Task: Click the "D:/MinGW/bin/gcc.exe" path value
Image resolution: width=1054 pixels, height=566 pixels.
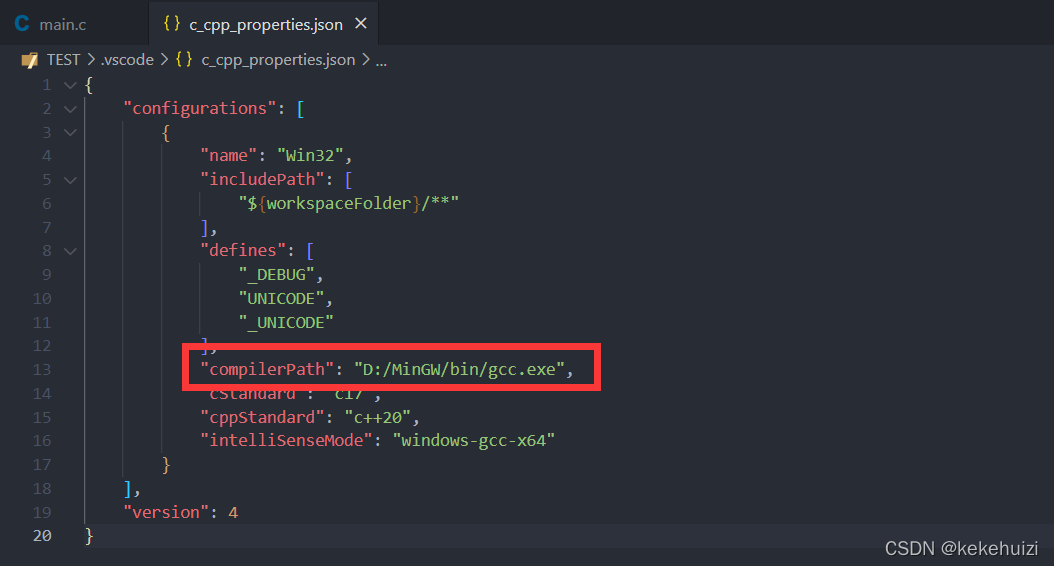Action: point(459,369)
